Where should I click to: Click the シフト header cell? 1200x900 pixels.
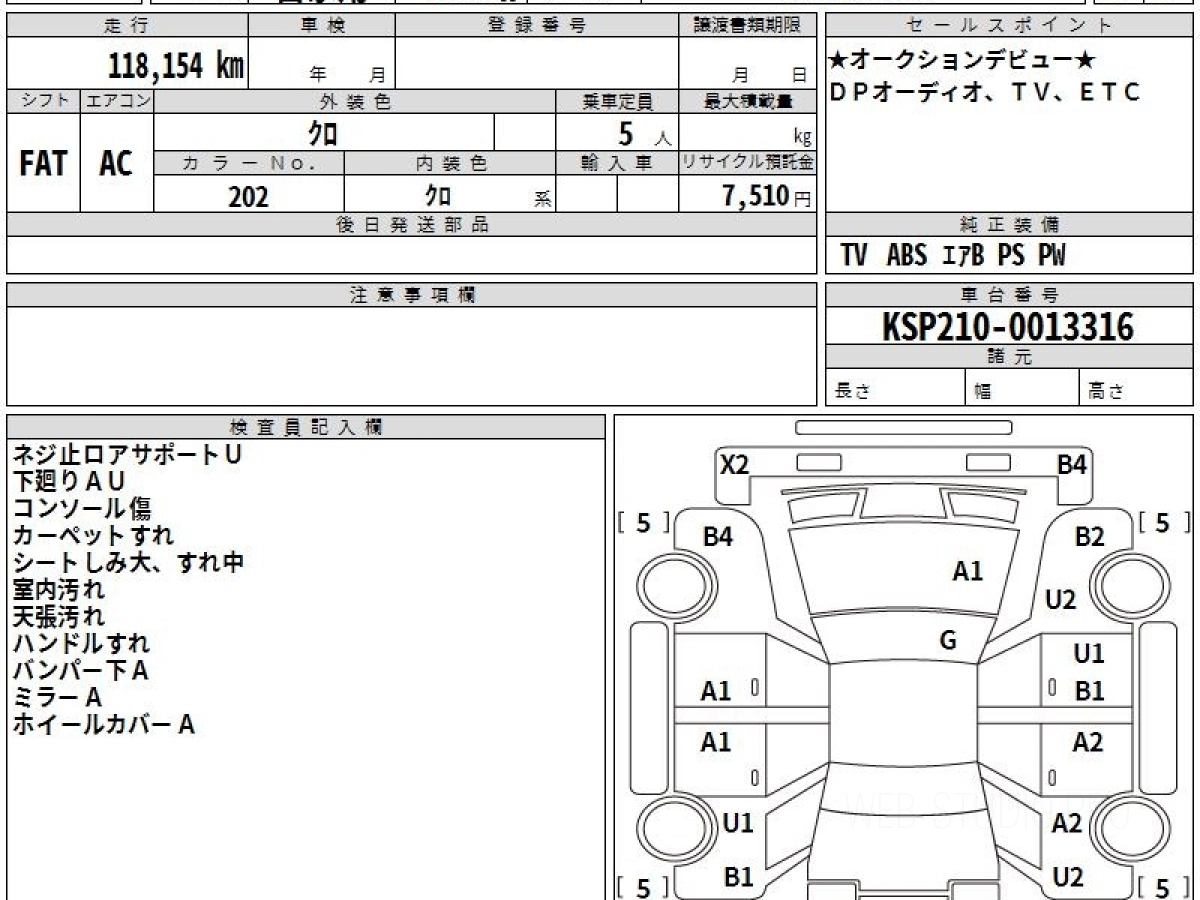tap(43, 101)
